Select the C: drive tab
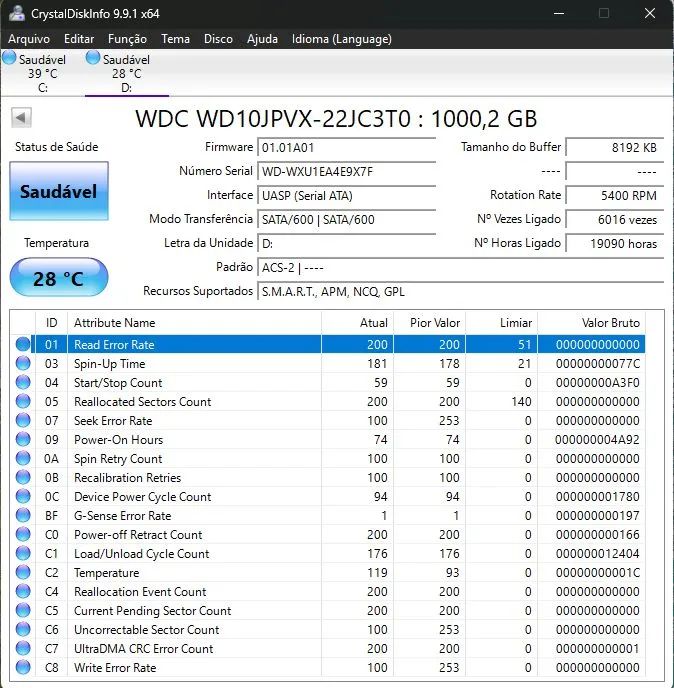This screenshot has width=674, height=688. (42, 73)
